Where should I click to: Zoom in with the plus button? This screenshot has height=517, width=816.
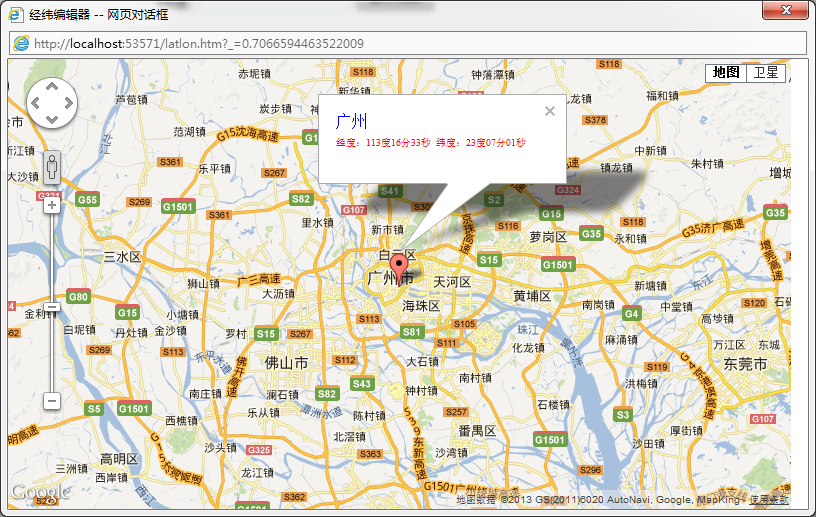52,205
